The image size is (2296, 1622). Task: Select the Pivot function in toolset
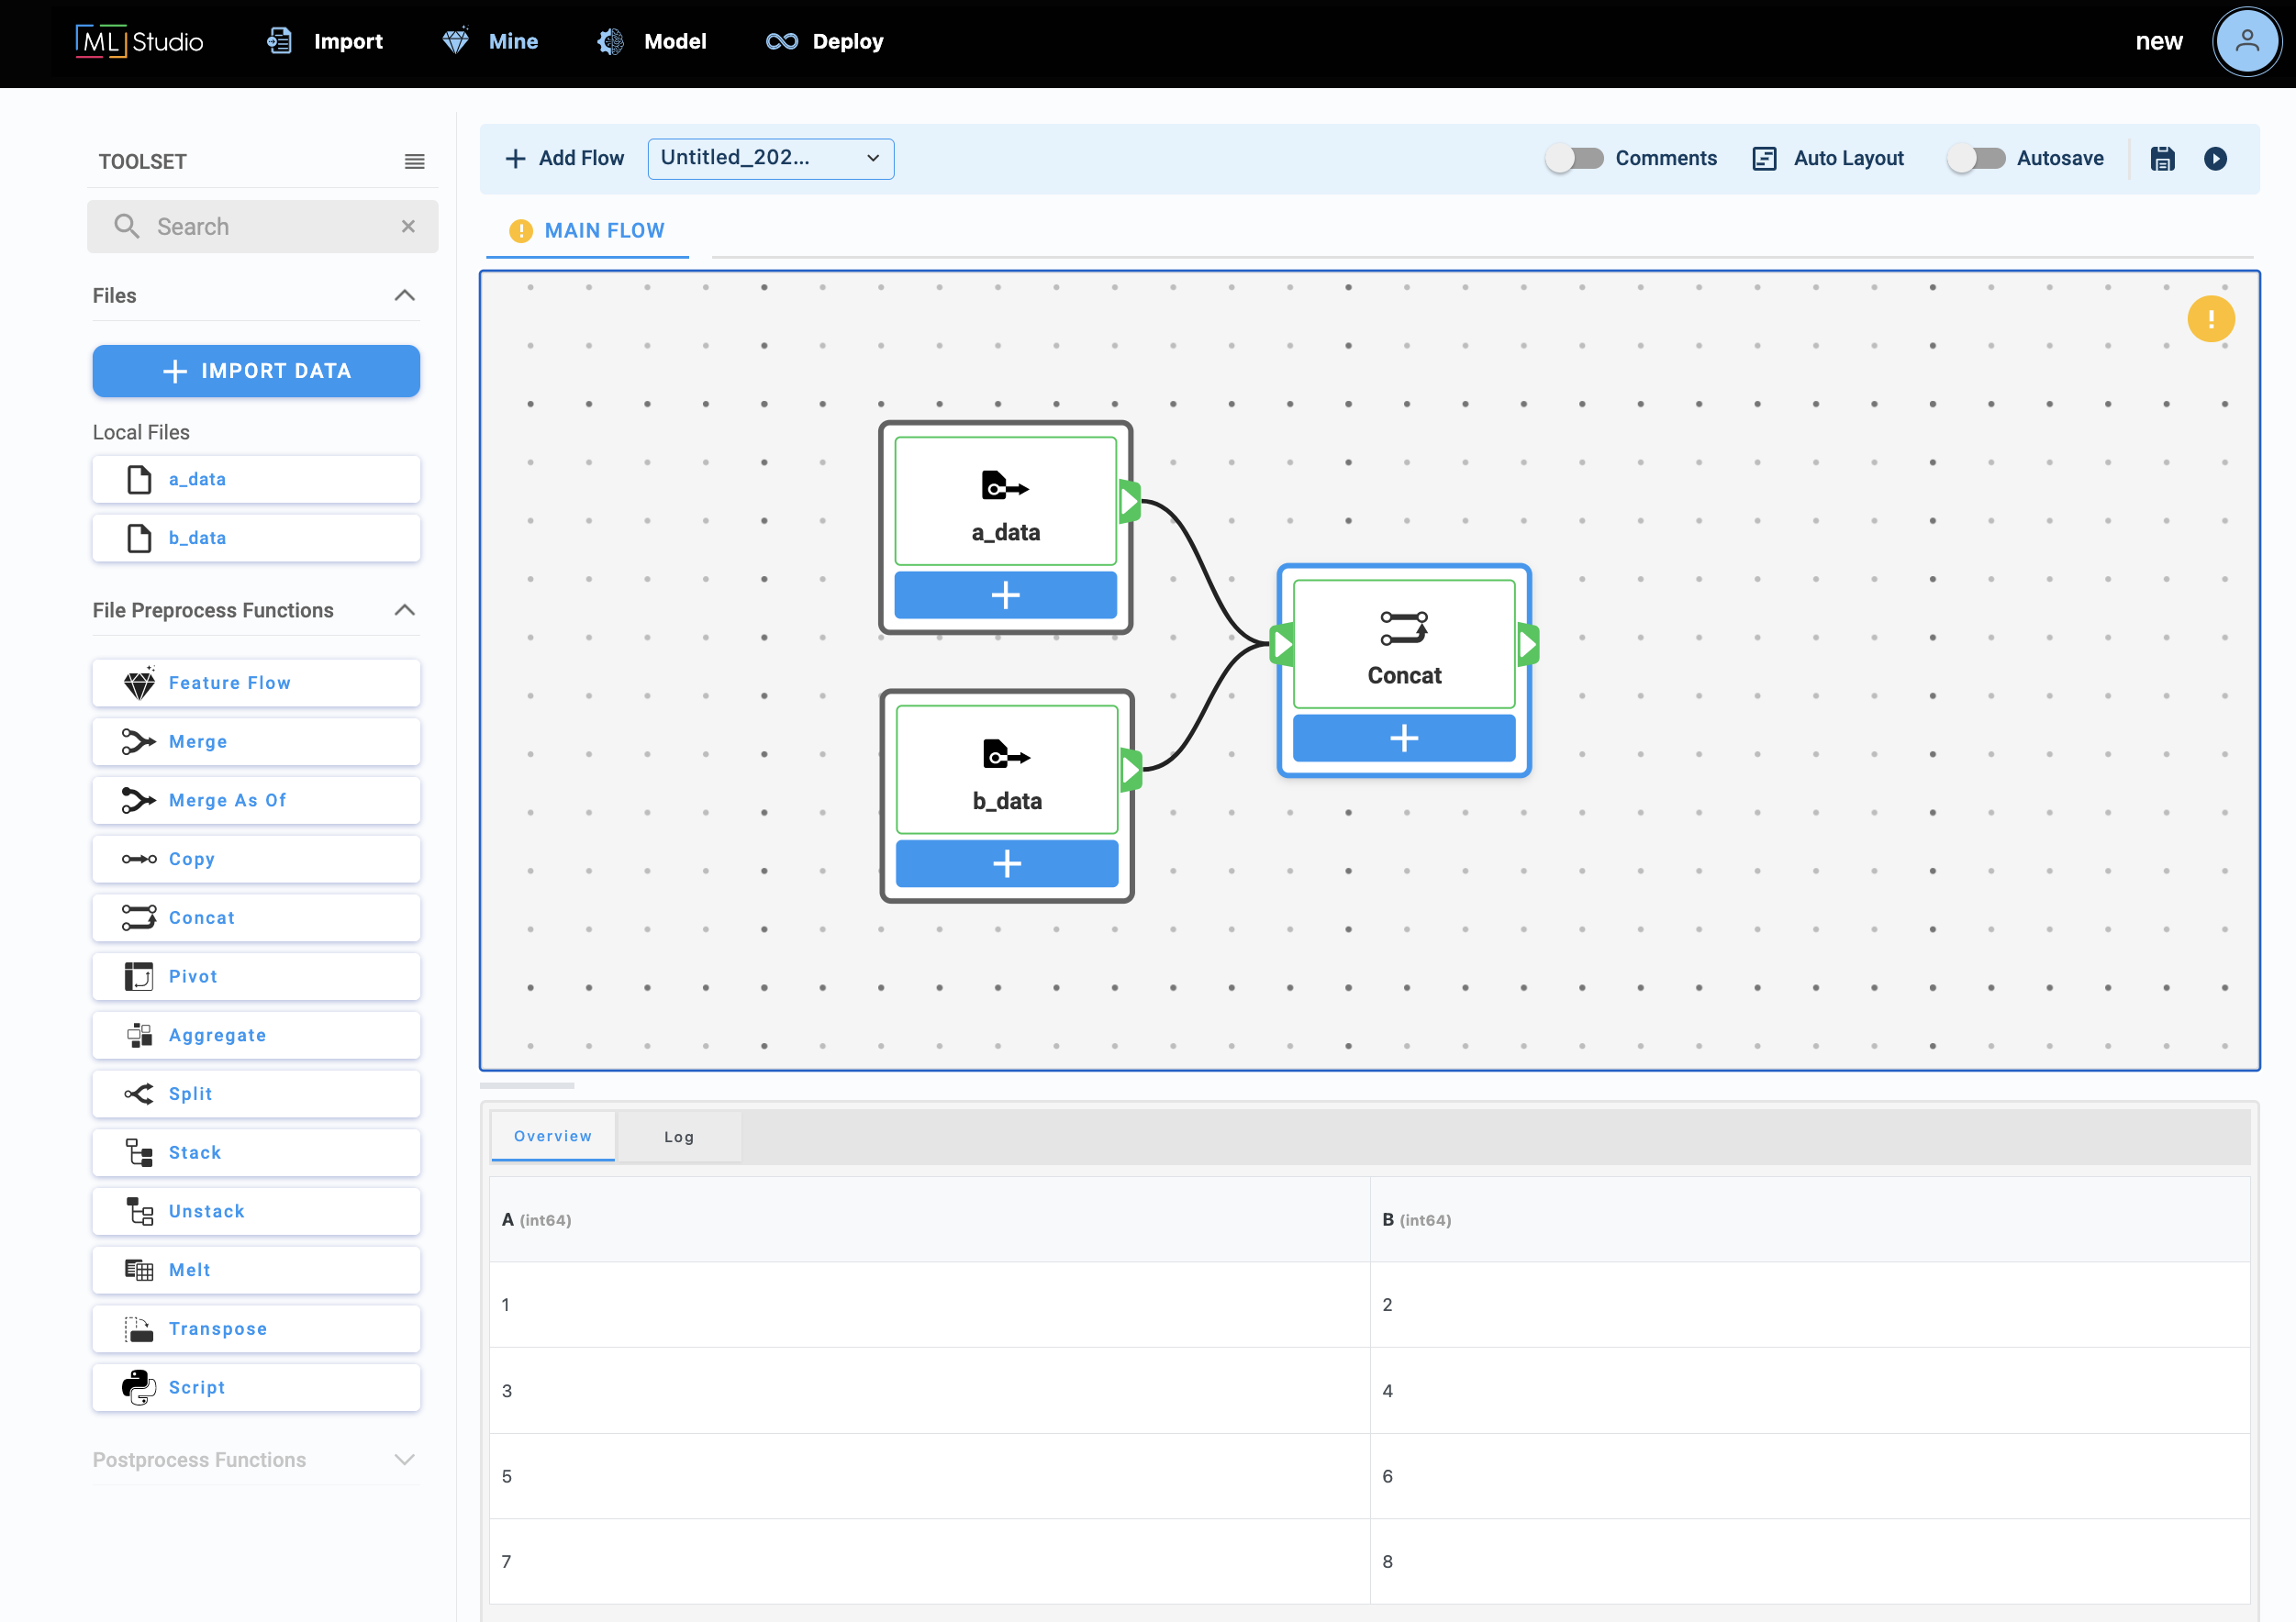point(256,976)
